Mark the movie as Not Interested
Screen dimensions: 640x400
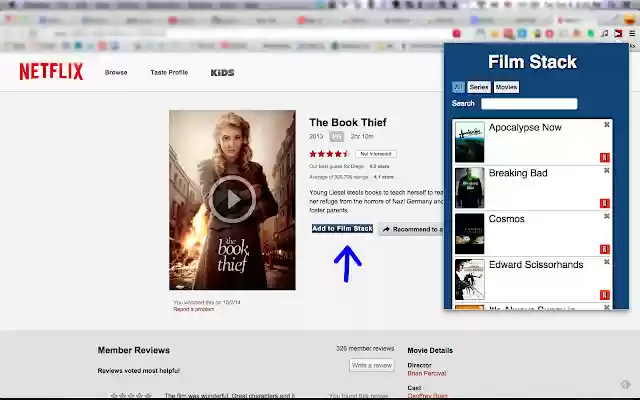tap(376, 154)
